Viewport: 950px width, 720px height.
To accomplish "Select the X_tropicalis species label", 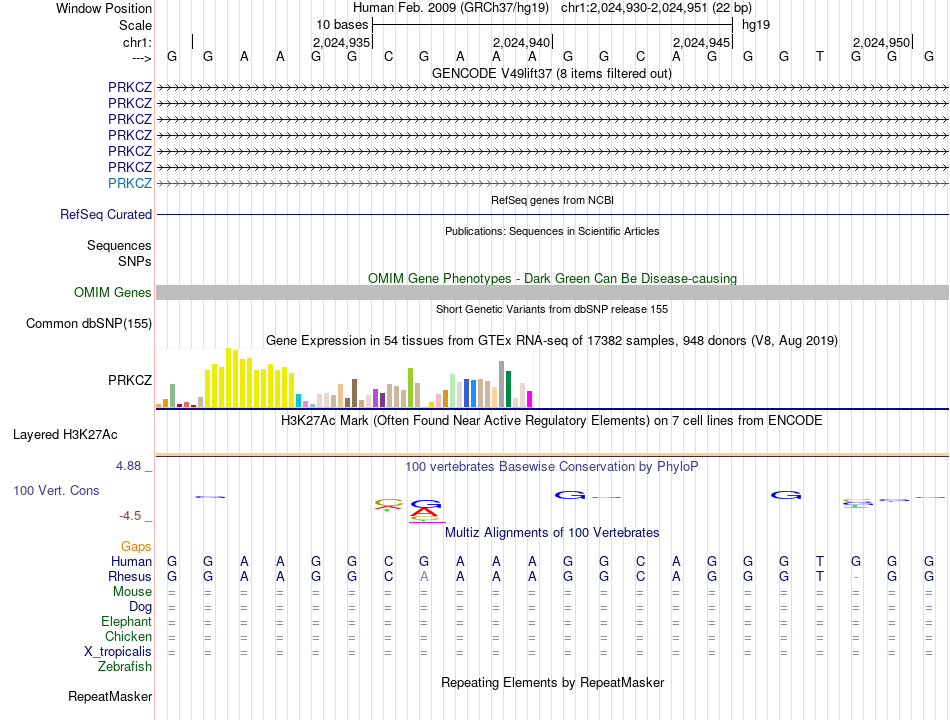I will pos(118,652).
